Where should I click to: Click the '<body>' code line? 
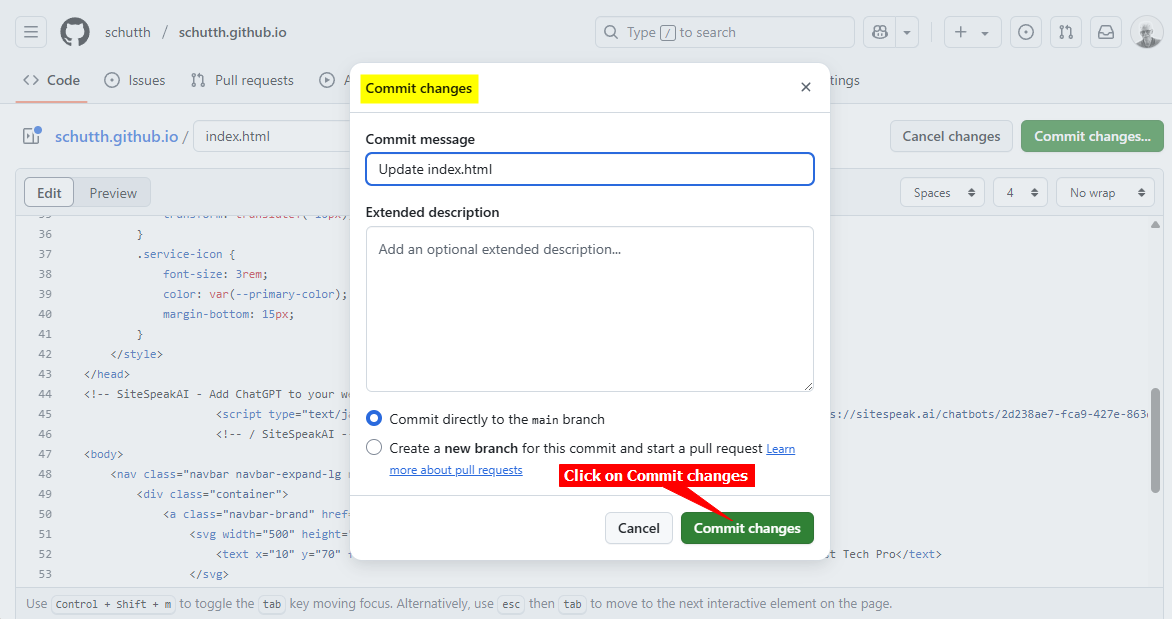104,454
